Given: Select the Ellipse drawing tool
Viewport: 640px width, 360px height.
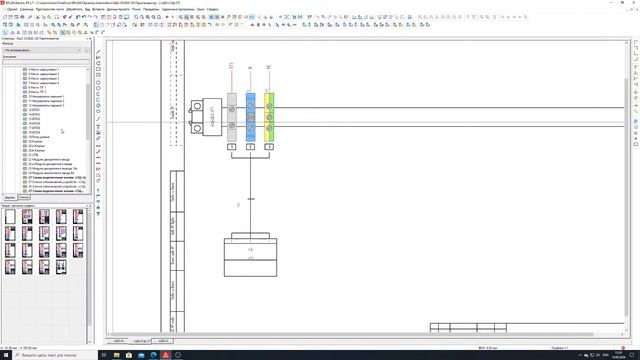Looking at the screenshot, I should pos(98,111).
